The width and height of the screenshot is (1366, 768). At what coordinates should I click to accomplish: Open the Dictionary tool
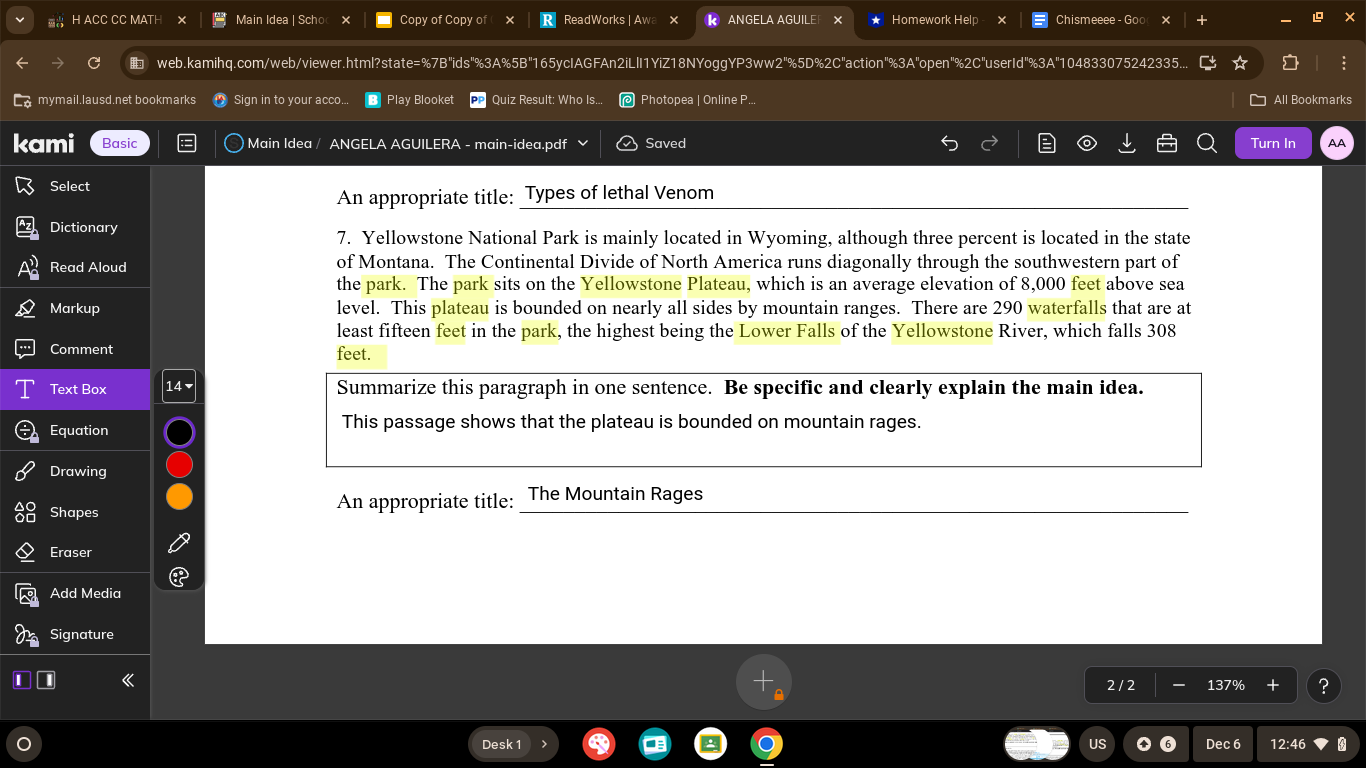click(x=84, y=227)
